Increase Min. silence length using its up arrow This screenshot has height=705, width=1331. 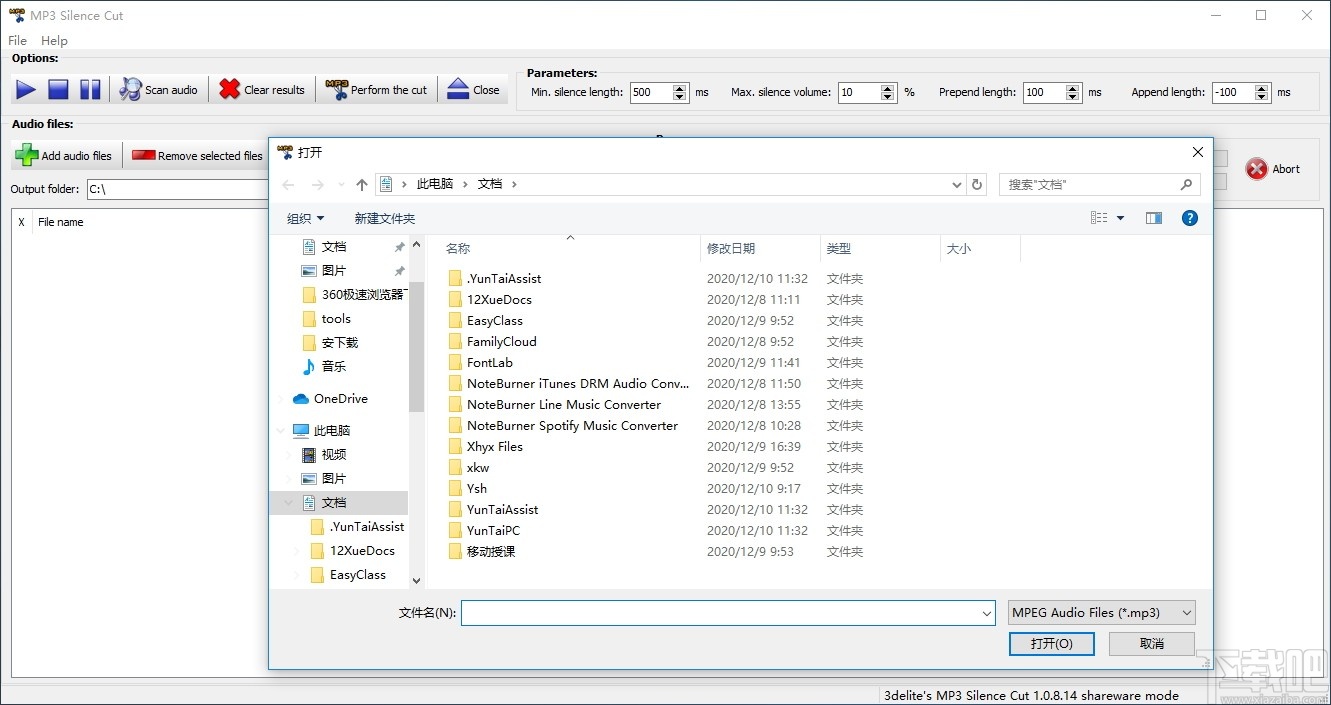(x=680, y=87)
